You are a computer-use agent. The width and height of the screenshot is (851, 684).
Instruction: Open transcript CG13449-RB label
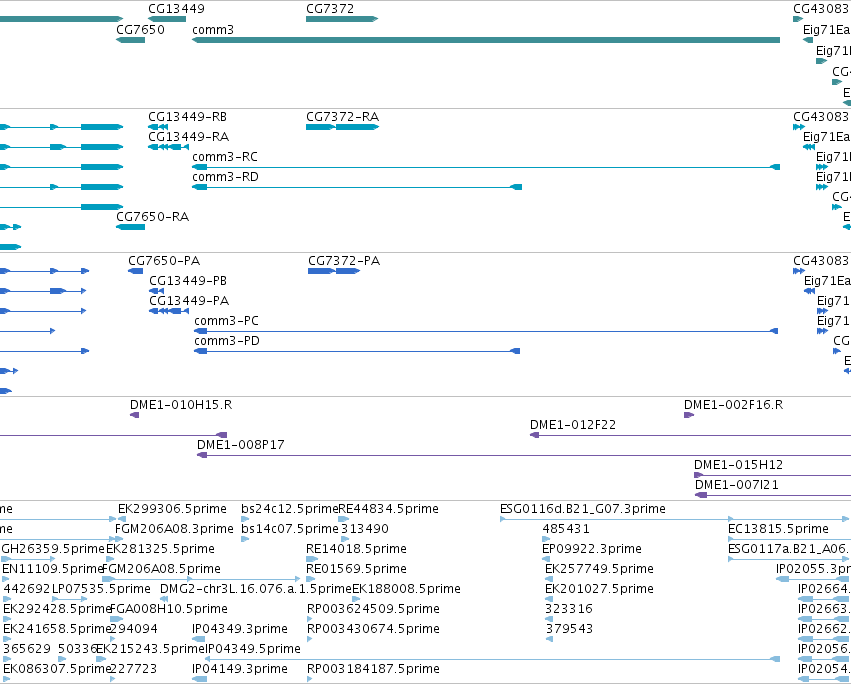187,117
